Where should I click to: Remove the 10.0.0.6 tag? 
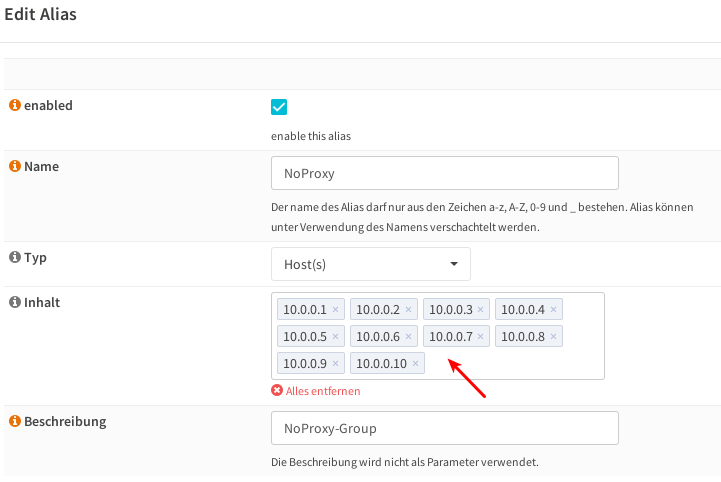pos(408,337)
